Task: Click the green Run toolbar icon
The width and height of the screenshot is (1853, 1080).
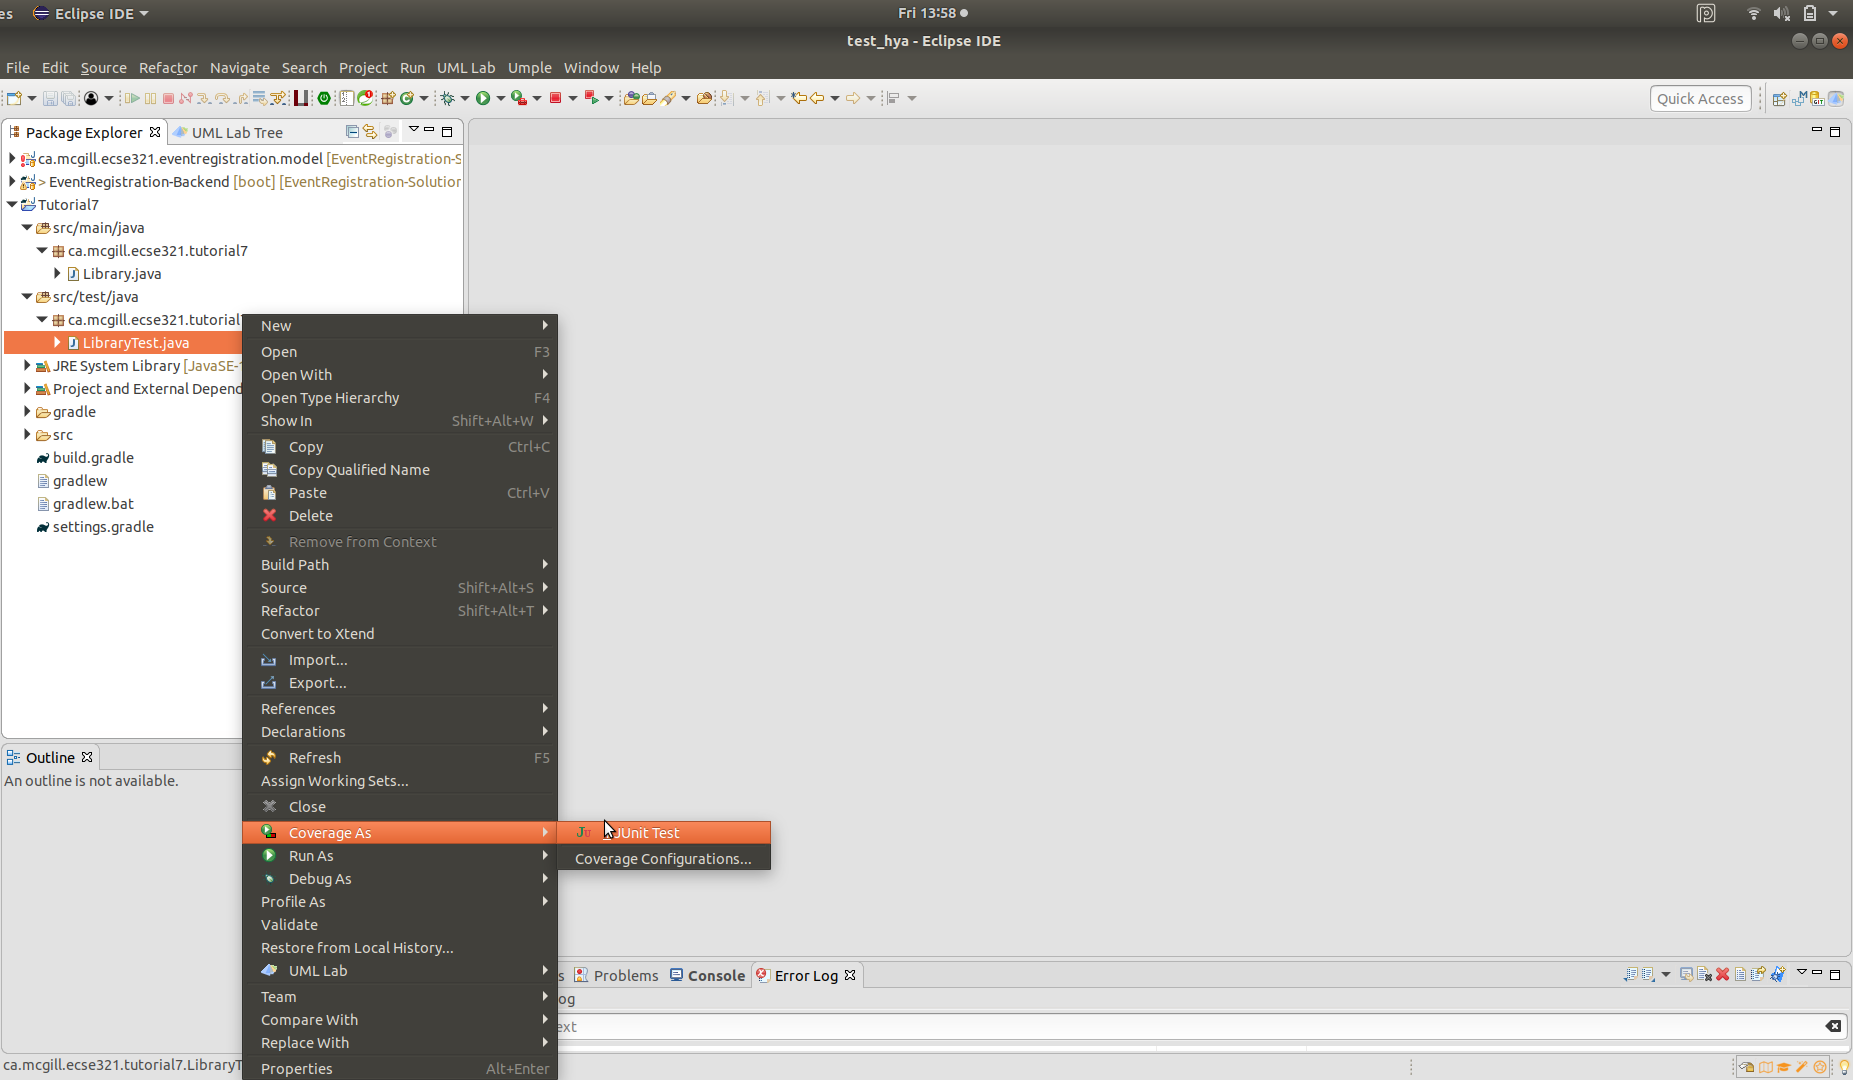Action: [483, 98]
